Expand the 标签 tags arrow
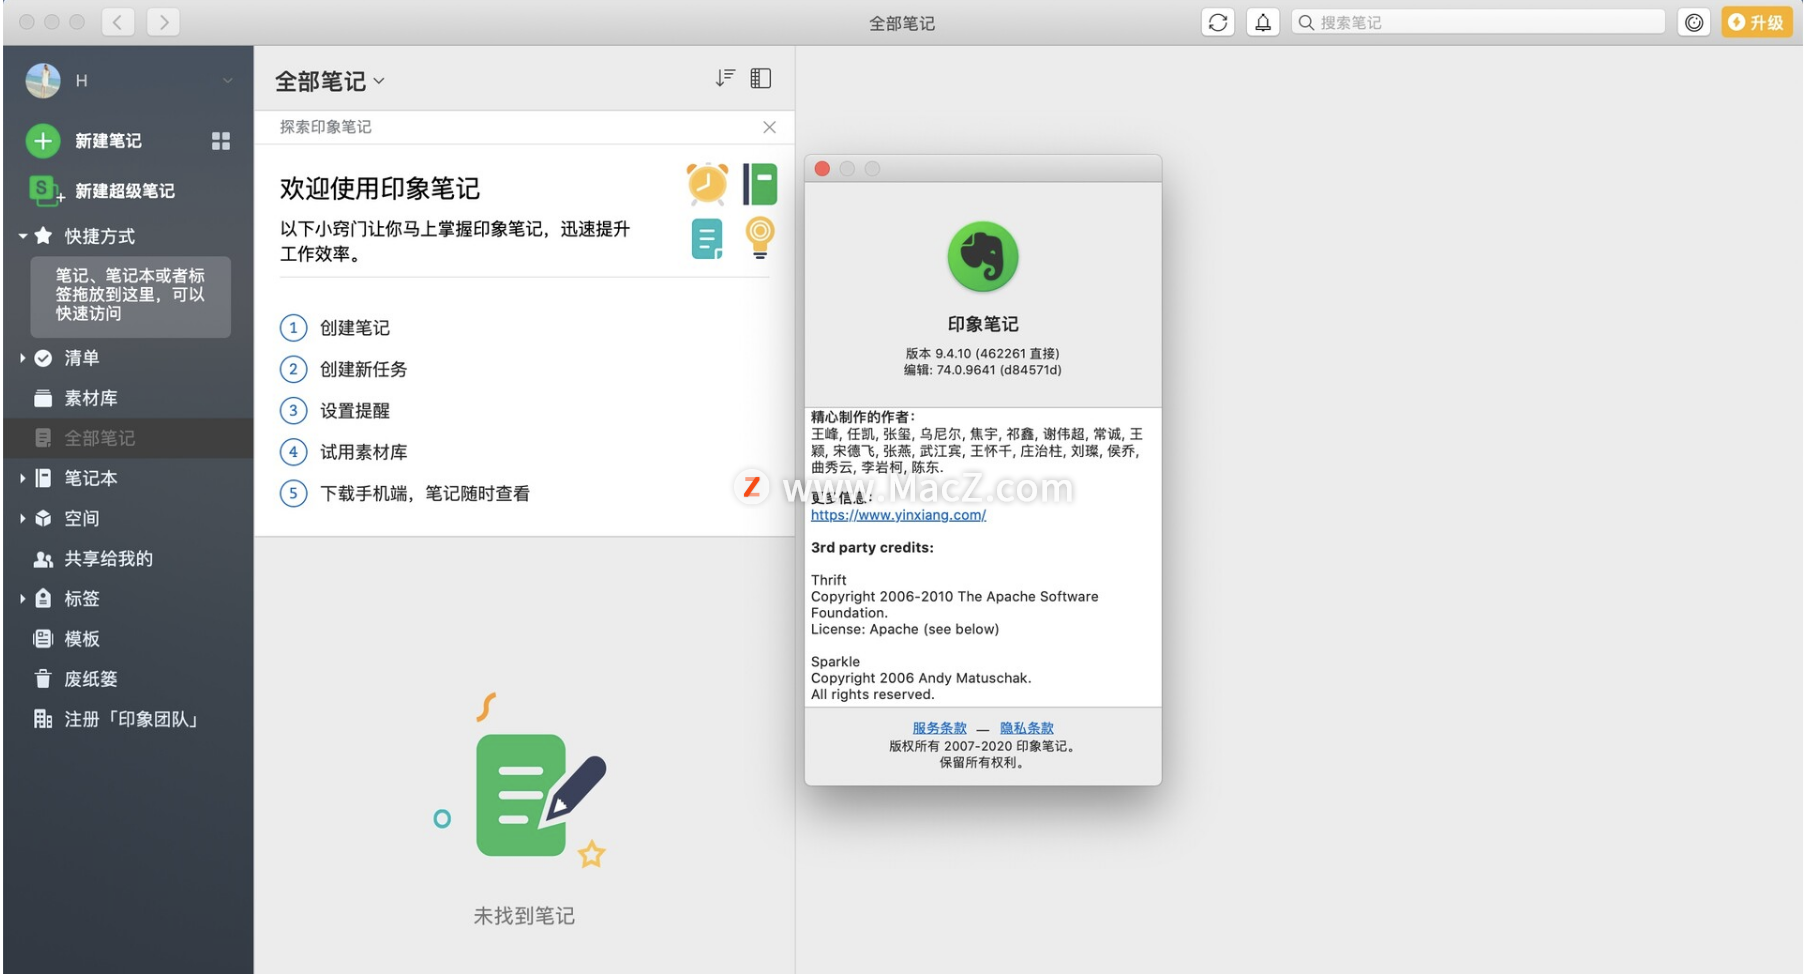Image resolution: width=1804 pixels, height=974 pixels. 22,598
